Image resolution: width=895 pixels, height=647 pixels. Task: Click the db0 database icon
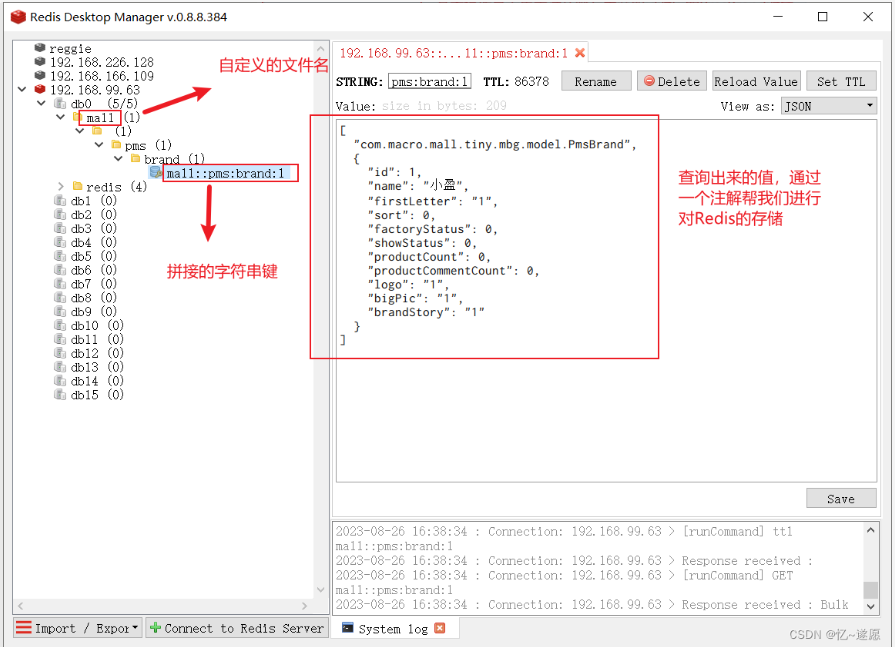pyautogui.click(x=60, y=103)
